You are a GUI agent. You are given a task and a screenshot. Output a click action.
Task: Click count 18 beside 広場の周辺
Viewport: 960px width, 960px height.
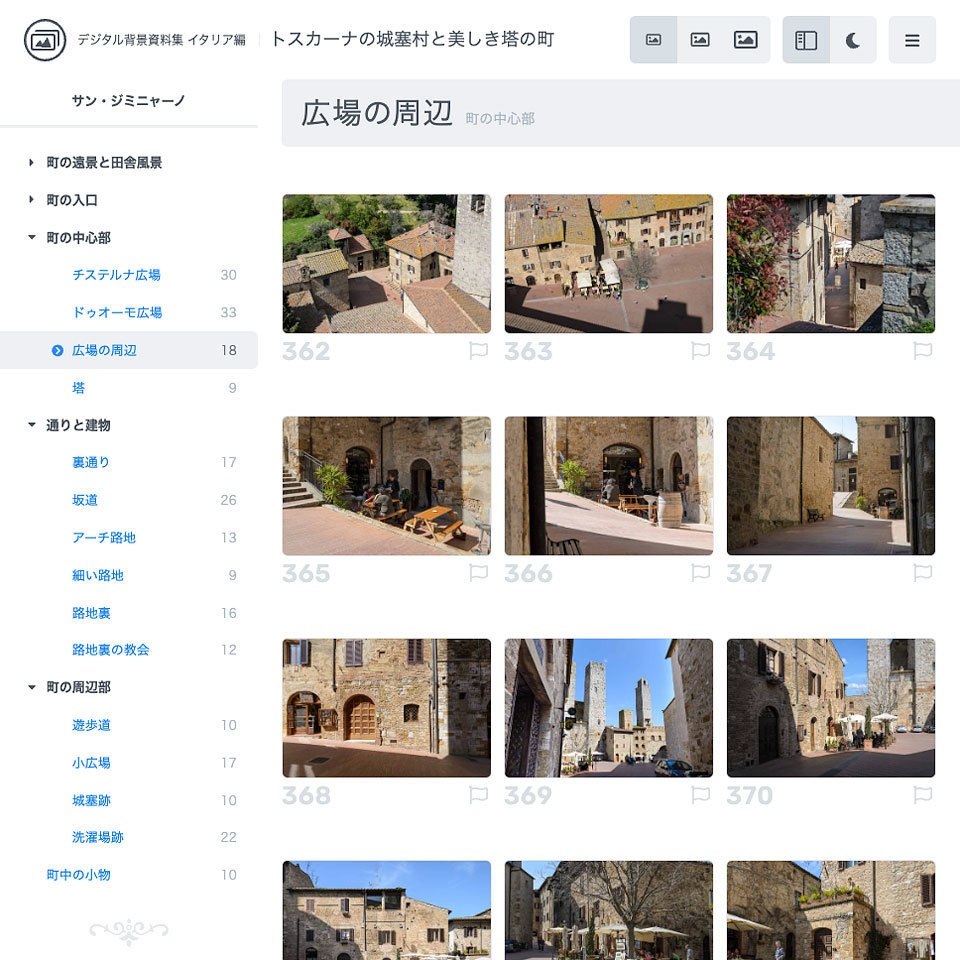coord(229,350)
